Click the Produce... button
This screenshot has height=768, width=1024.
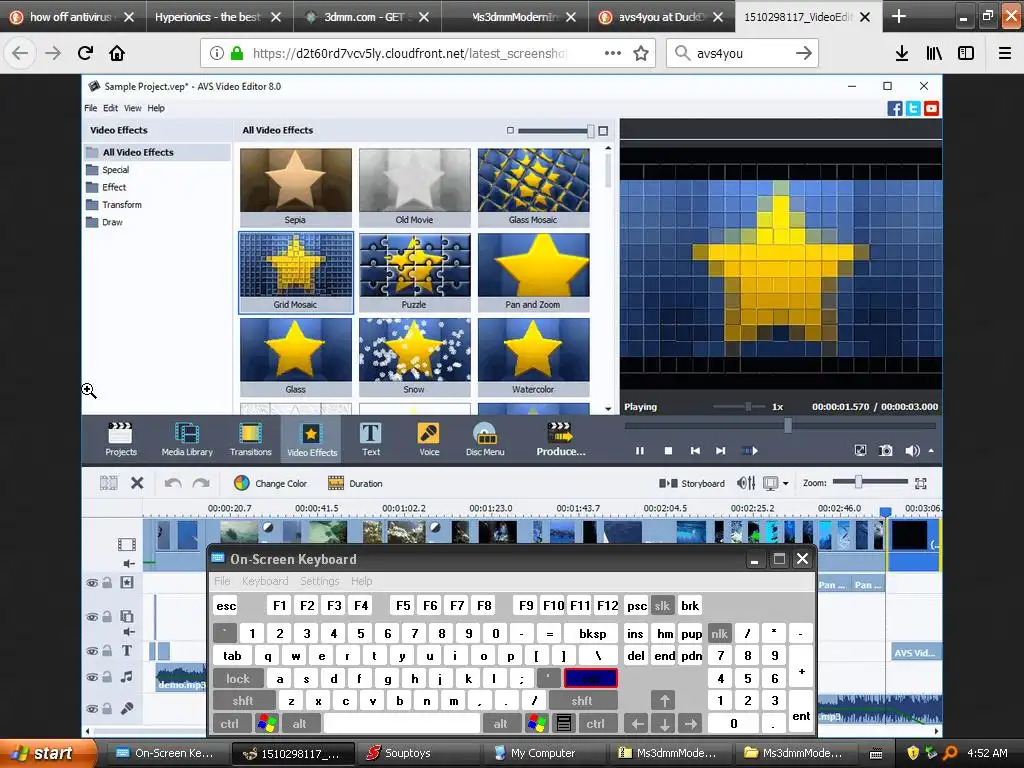pyautogui.click(x=560, y=439)
